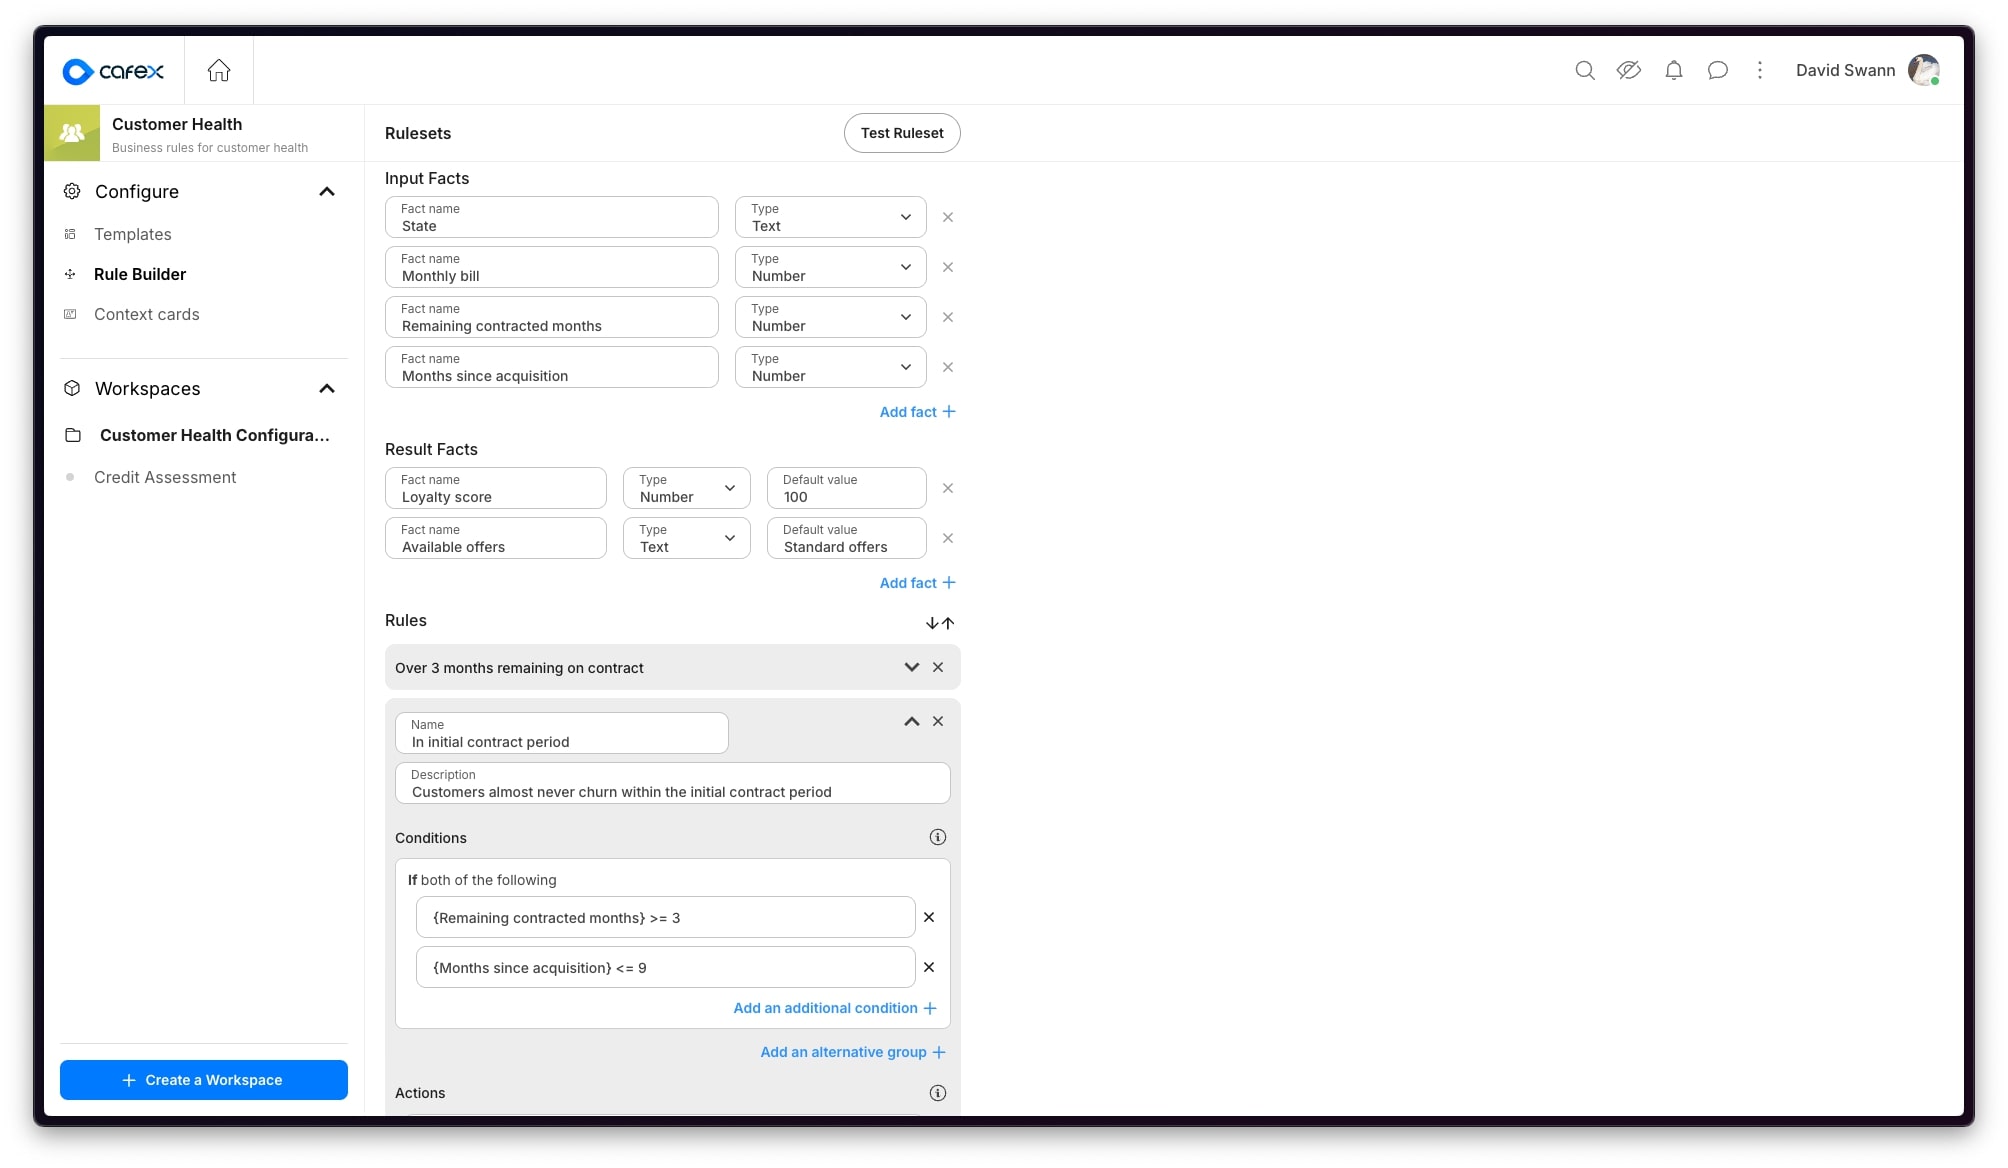The width and height of the screenshot is (2008, 1168).
Task: Toggle the crossed-eye visibility icon
Action: click(1628, 70)
